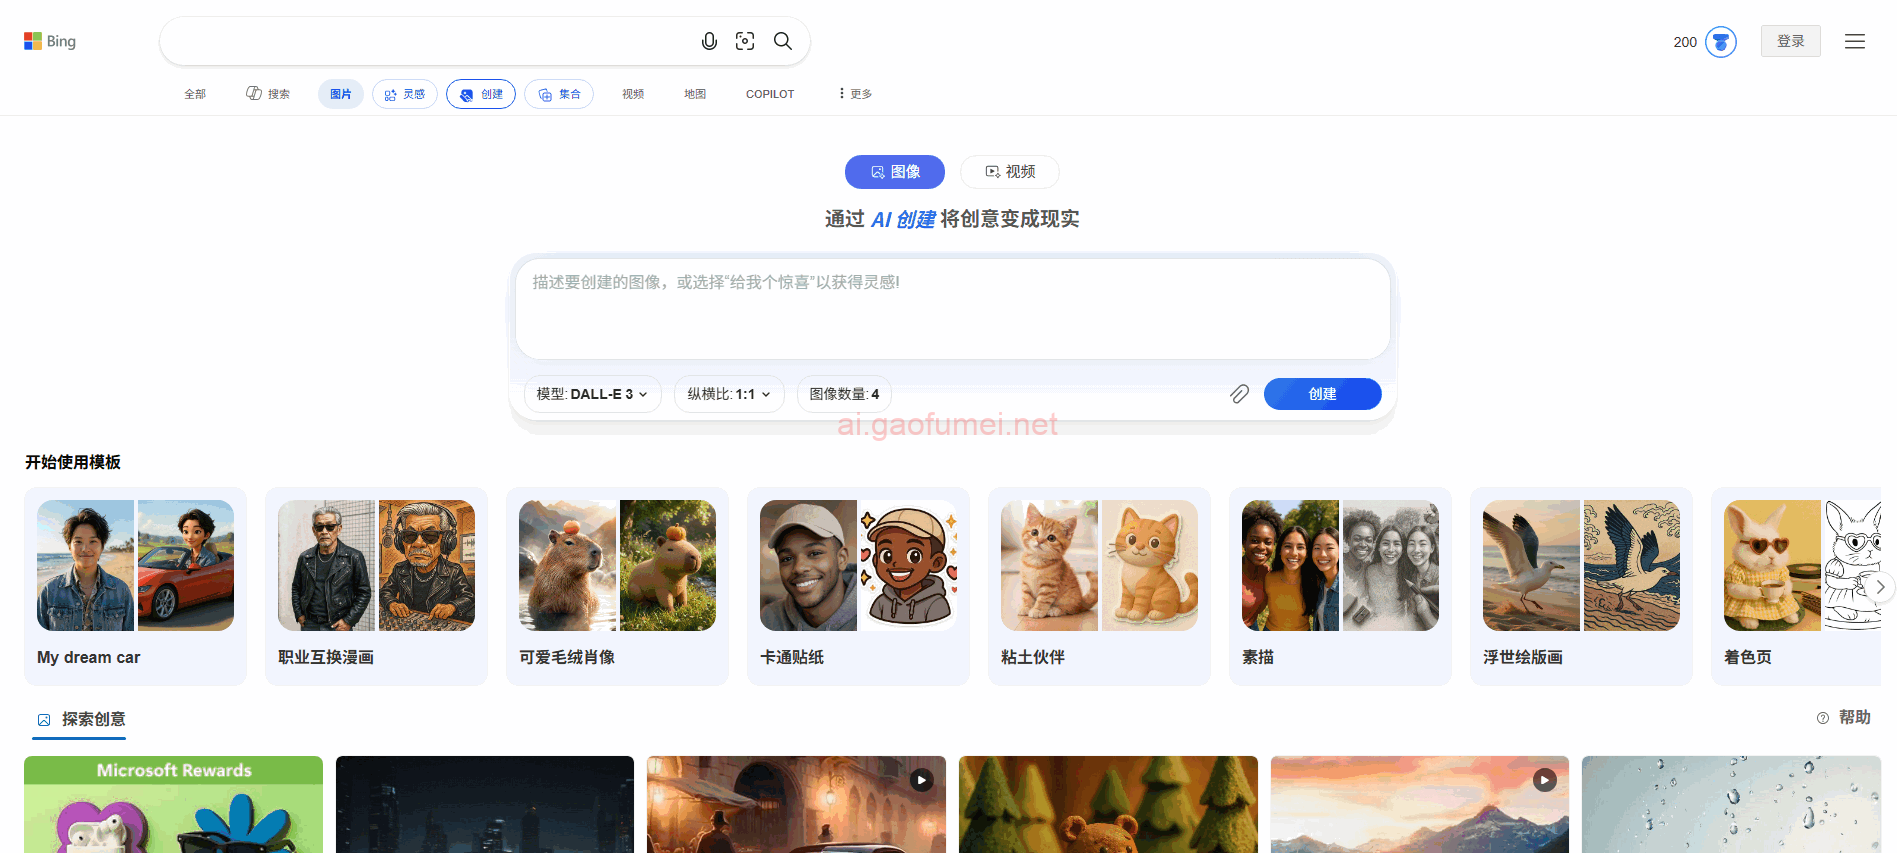Click the image description prompt field
Image resolution: width=1897 pixels, height=853 pixels.
[952, 308]
